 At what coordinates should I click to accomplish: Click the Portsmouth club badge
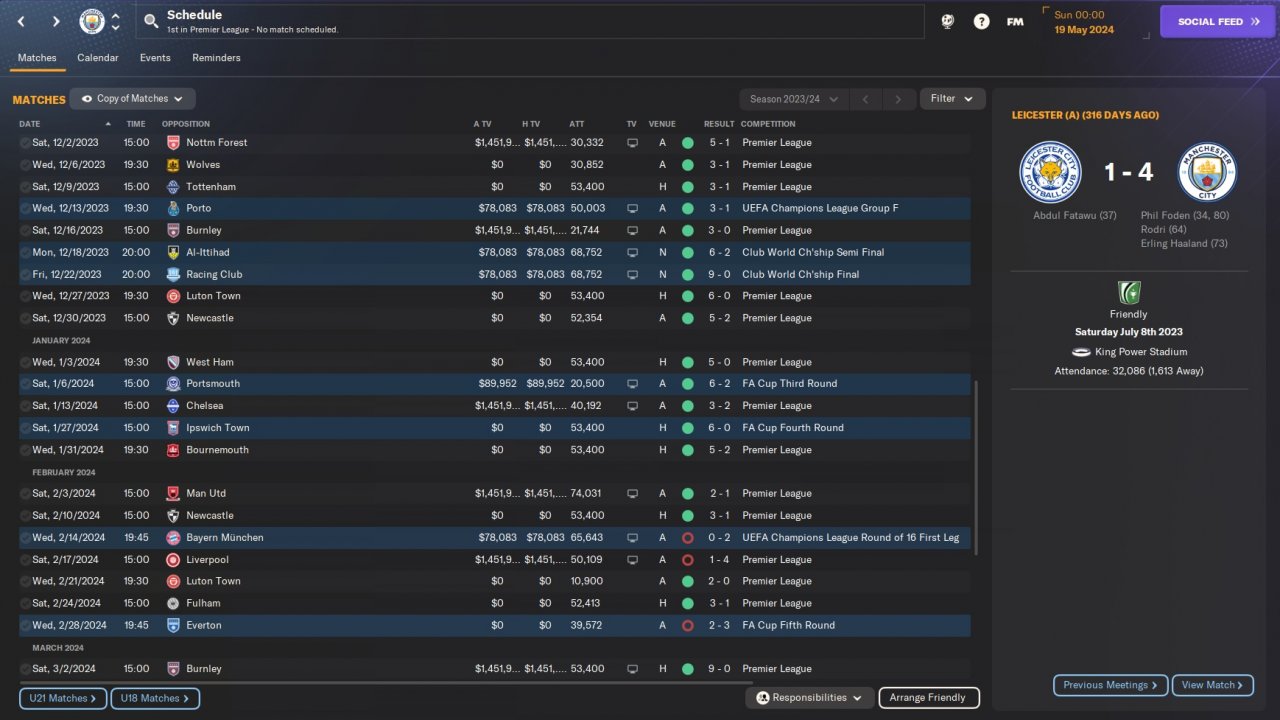173,384
